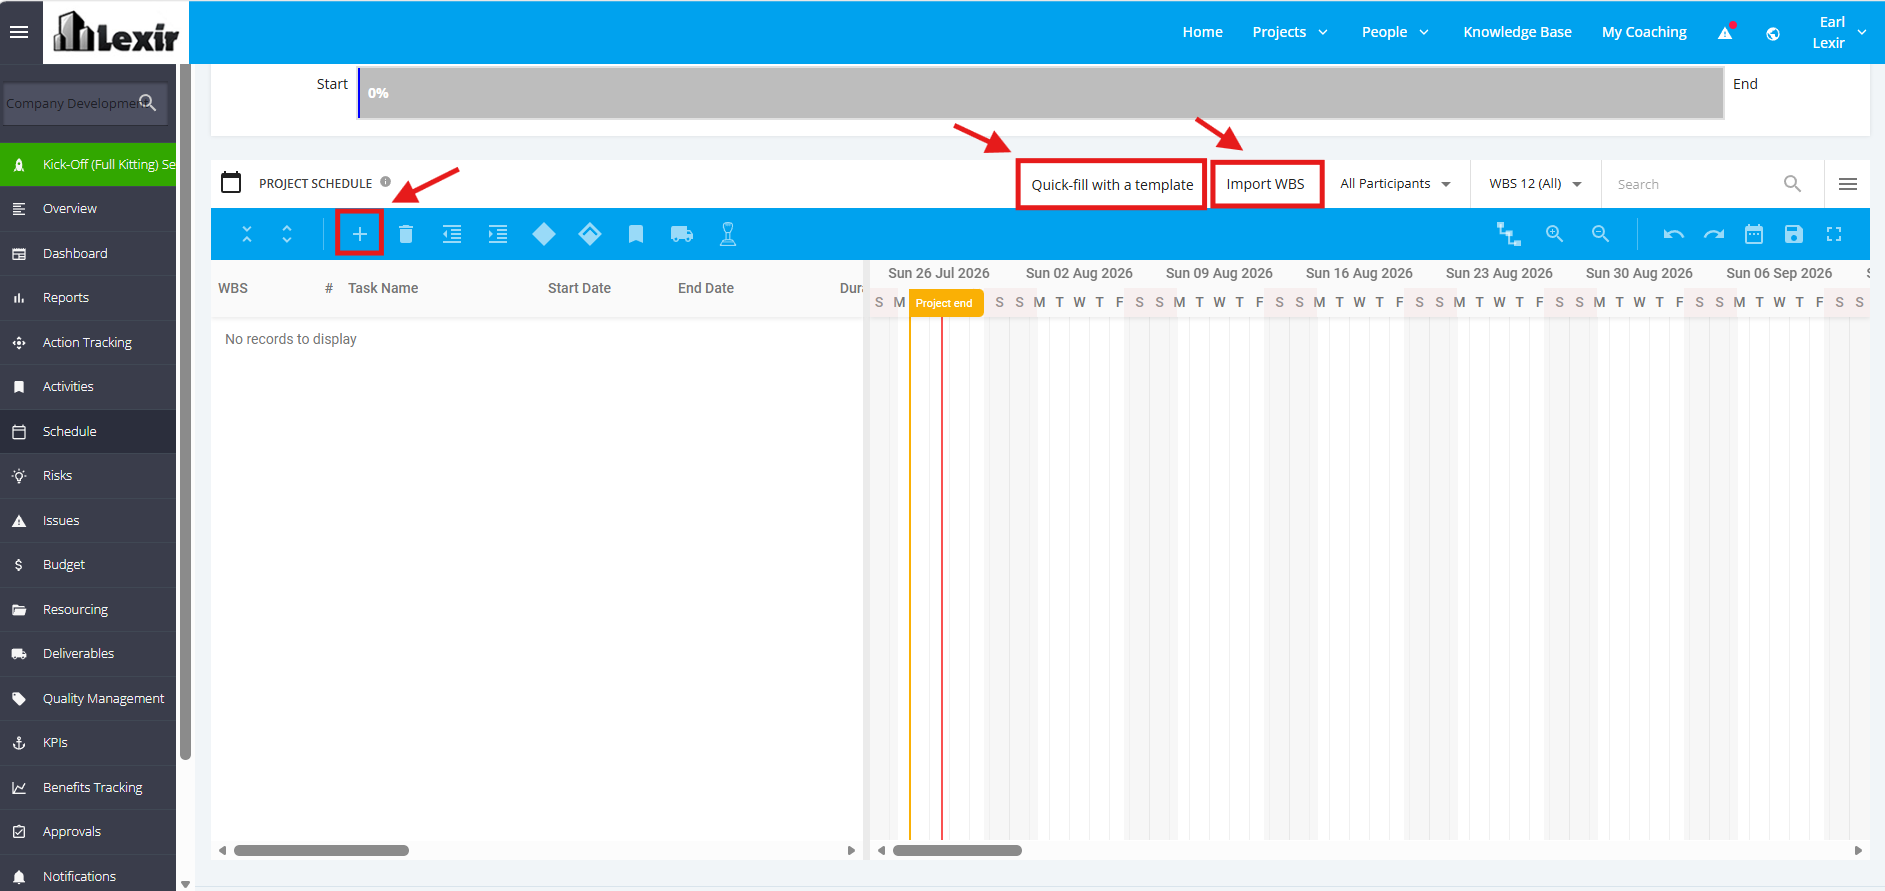This screenshot has width=1885, height=891.
Task: Click the Project end marker on the timeline
Action: point(945,303)
